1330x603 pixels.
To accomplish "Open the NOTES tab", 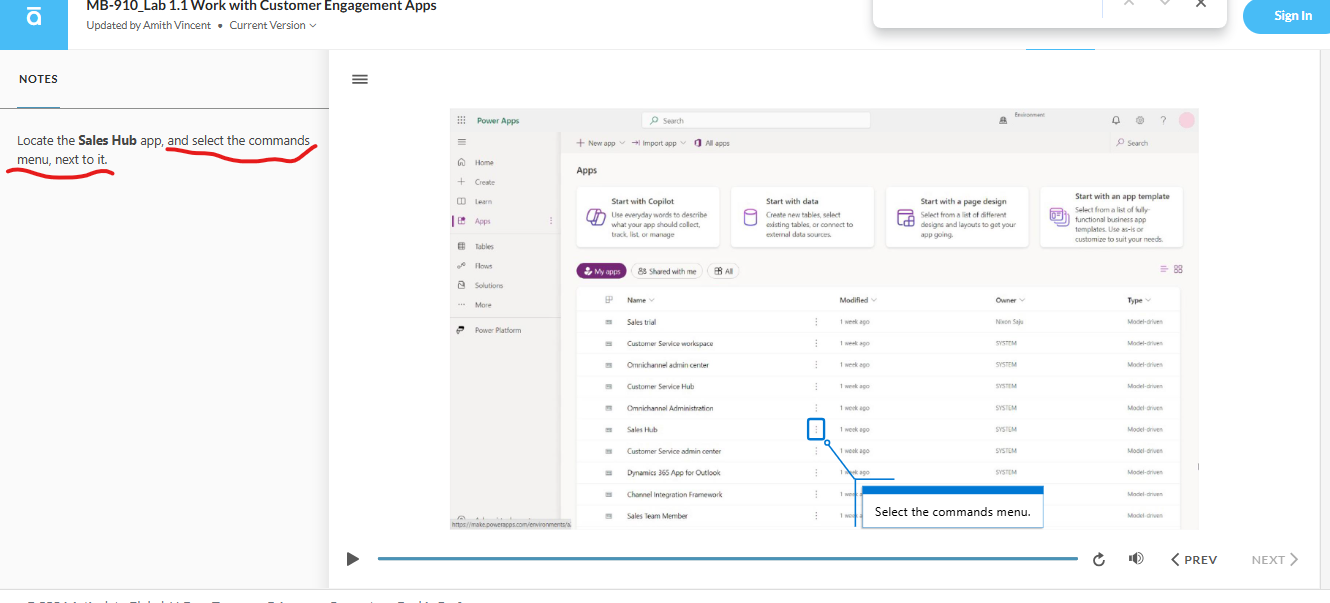I will click(x=38, y=79).
